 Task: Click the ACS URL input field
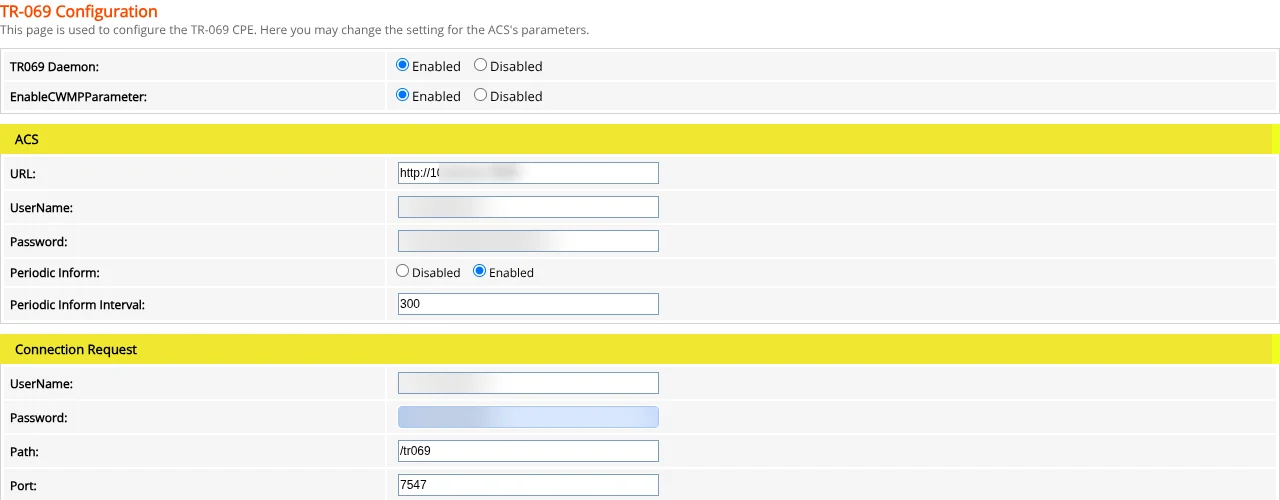528,173
